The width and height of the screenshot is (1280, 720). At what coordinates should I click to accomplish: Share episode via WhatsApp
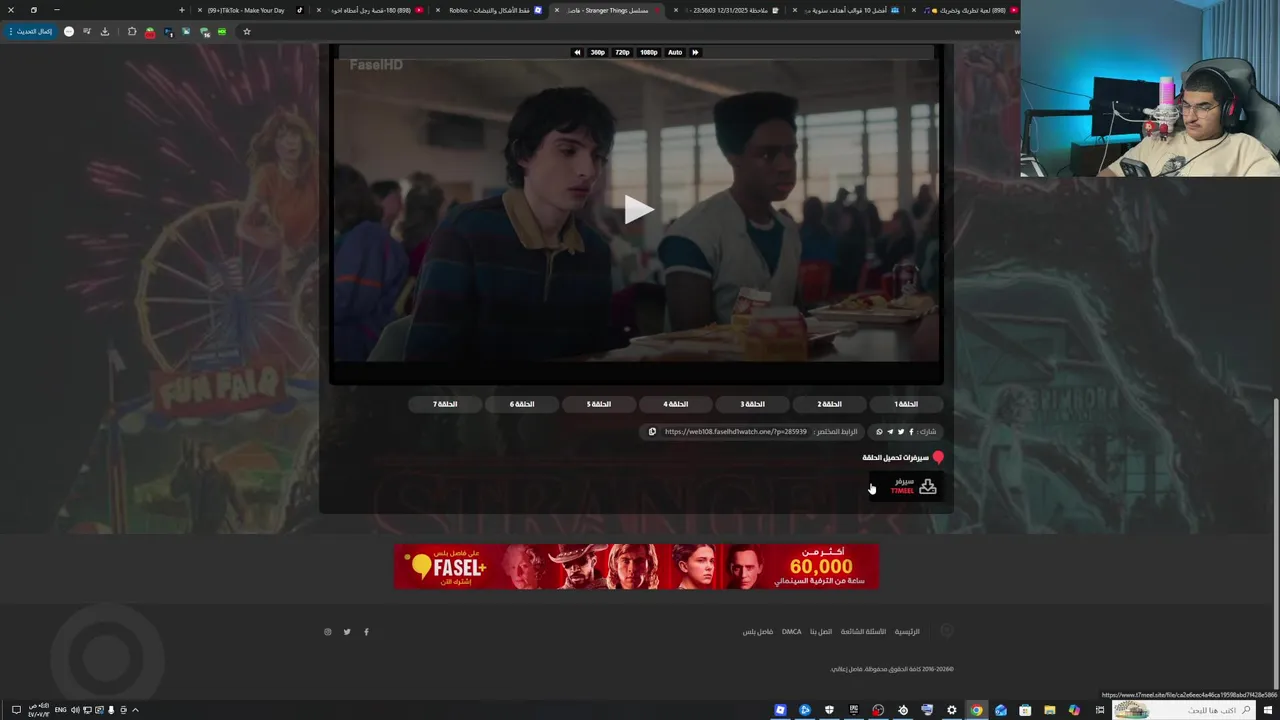(879, 432)
